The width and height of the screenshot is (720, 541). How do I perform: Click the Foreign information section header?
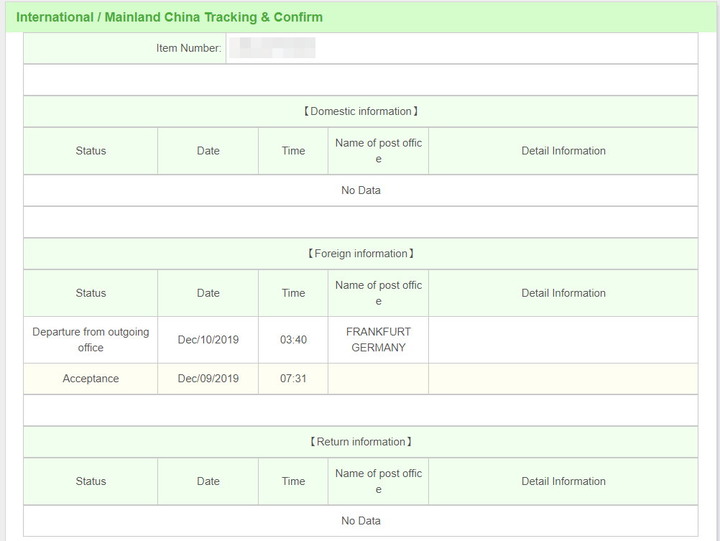click(360, 254)
